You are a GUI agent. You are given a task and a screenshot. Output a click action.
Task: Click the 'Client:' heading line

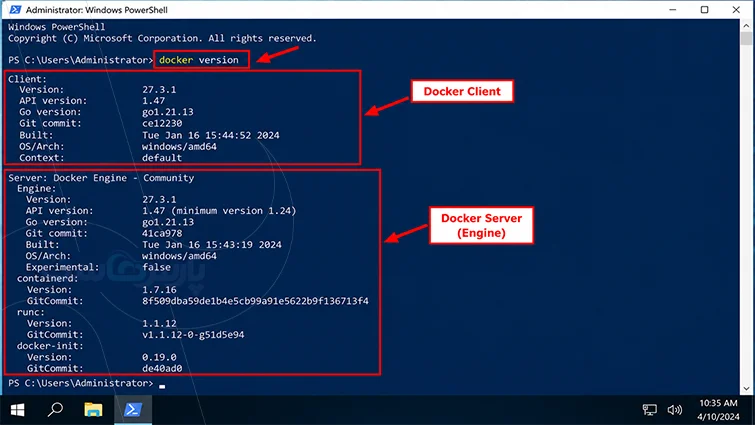27,79
